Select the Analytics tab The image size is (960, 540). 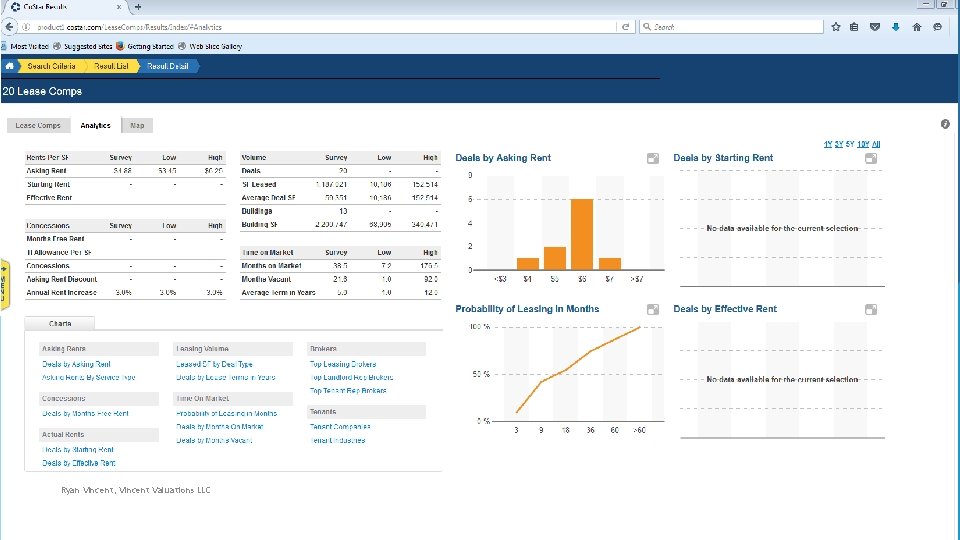96,126
